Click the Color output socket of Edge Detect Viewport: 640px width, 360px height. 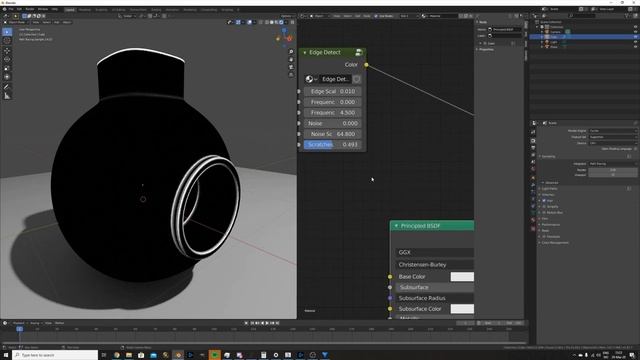pos(366,65)
